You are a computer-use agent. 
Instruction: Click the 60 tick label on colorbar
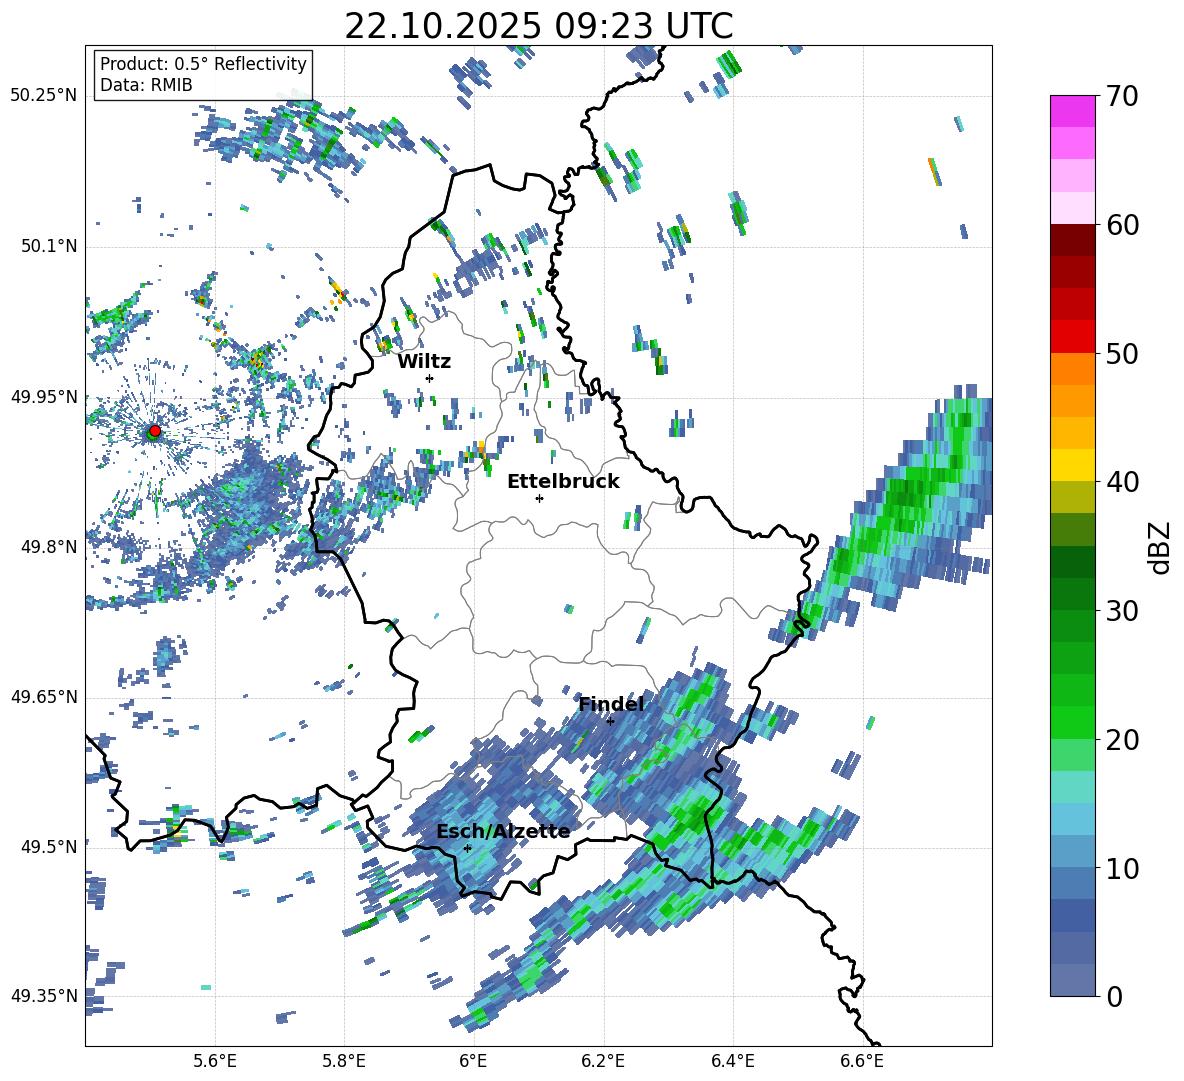[x=1122, y=225]
